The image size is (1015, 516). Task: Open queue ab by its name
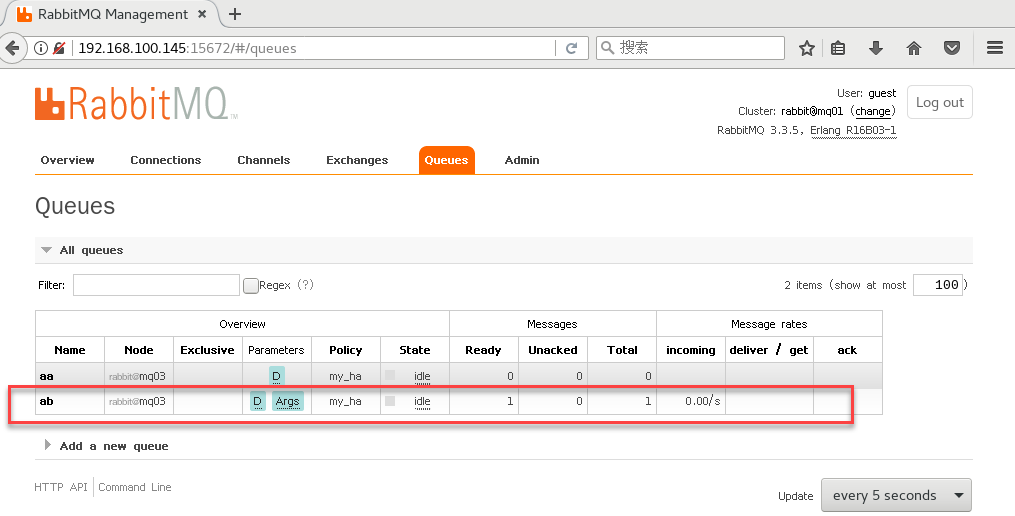pyautogui.click(x=47, y=401)
